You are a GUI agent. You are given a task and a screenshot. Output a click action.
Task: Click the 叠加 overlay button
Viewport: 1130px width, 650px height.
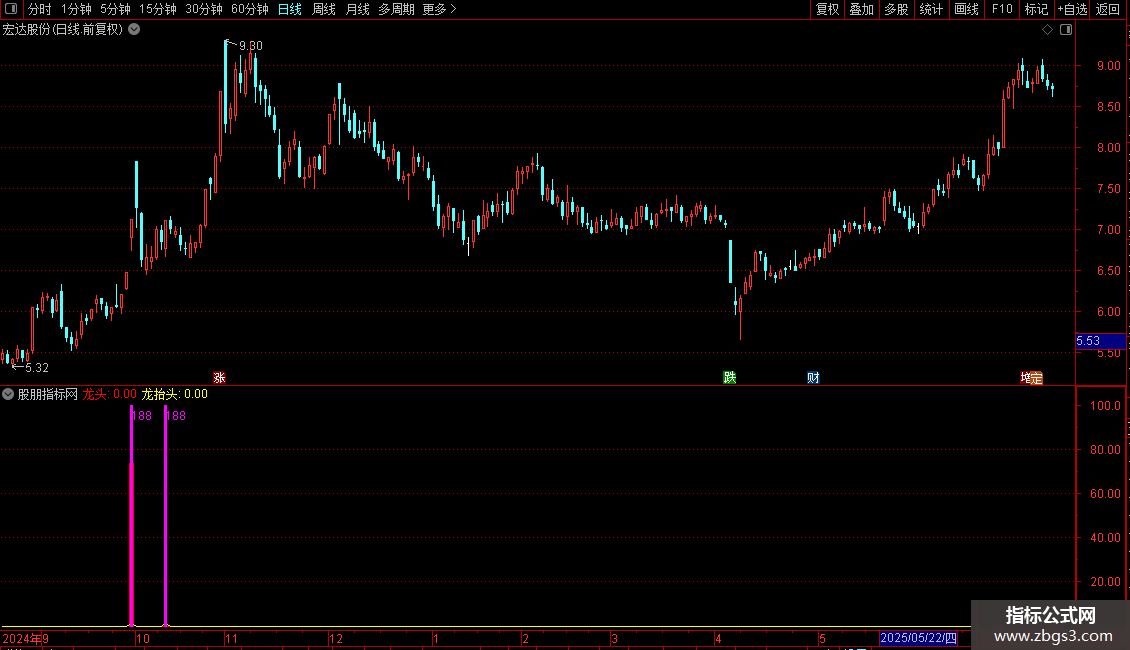coord(861,9)
